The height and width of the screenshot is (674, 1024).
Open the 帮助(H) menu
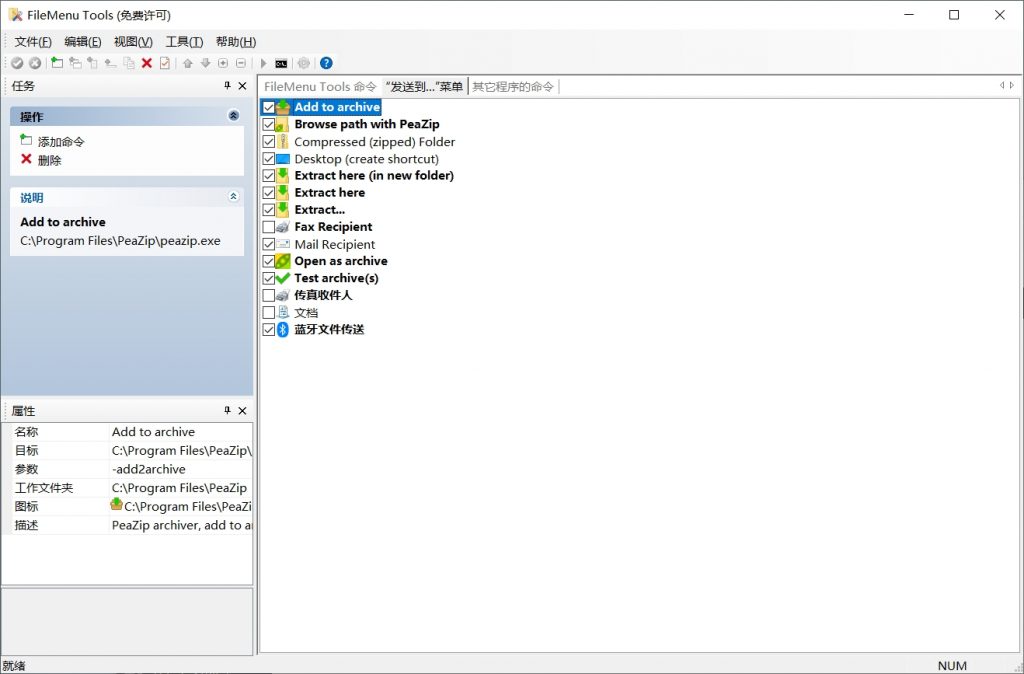[236, 42]
